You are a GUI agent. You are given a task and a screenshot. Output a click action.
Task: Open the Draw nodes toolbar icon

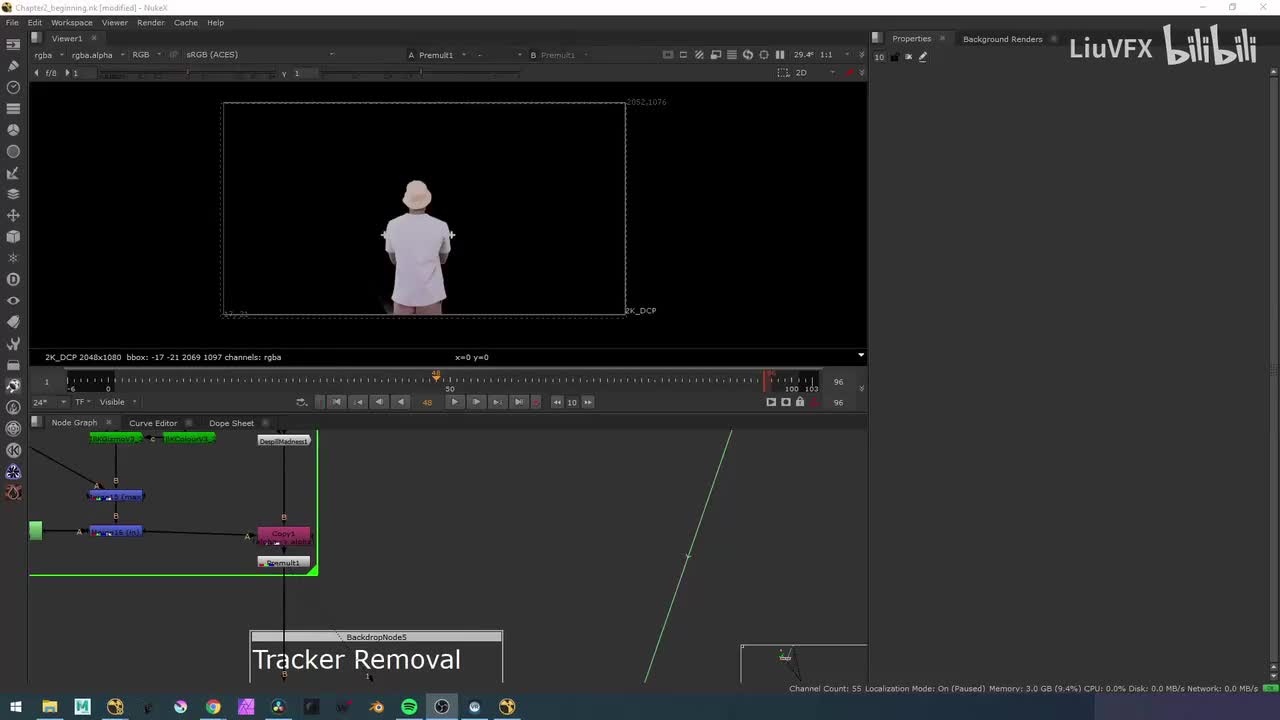(x=13, y=65)
